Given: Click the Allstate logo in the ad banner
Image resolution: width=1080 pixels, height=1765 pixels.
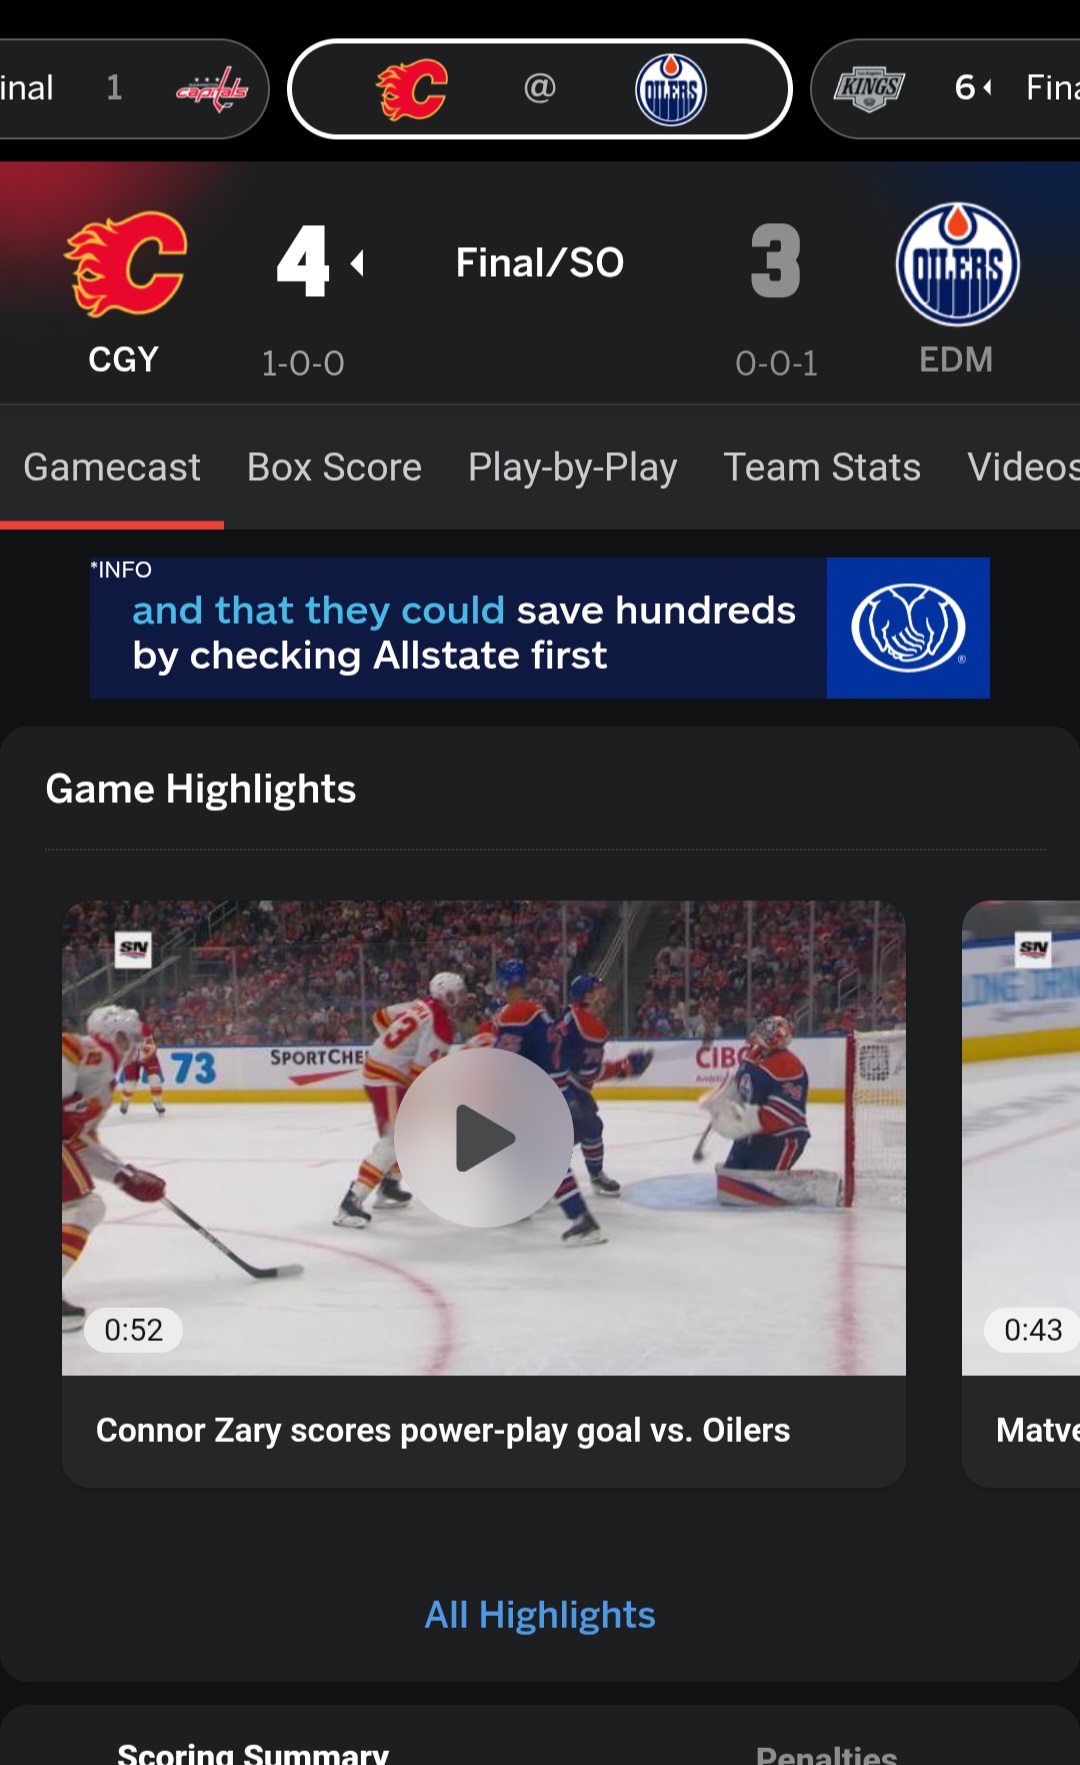Looking at the screenshot, I should pos(908,628).
